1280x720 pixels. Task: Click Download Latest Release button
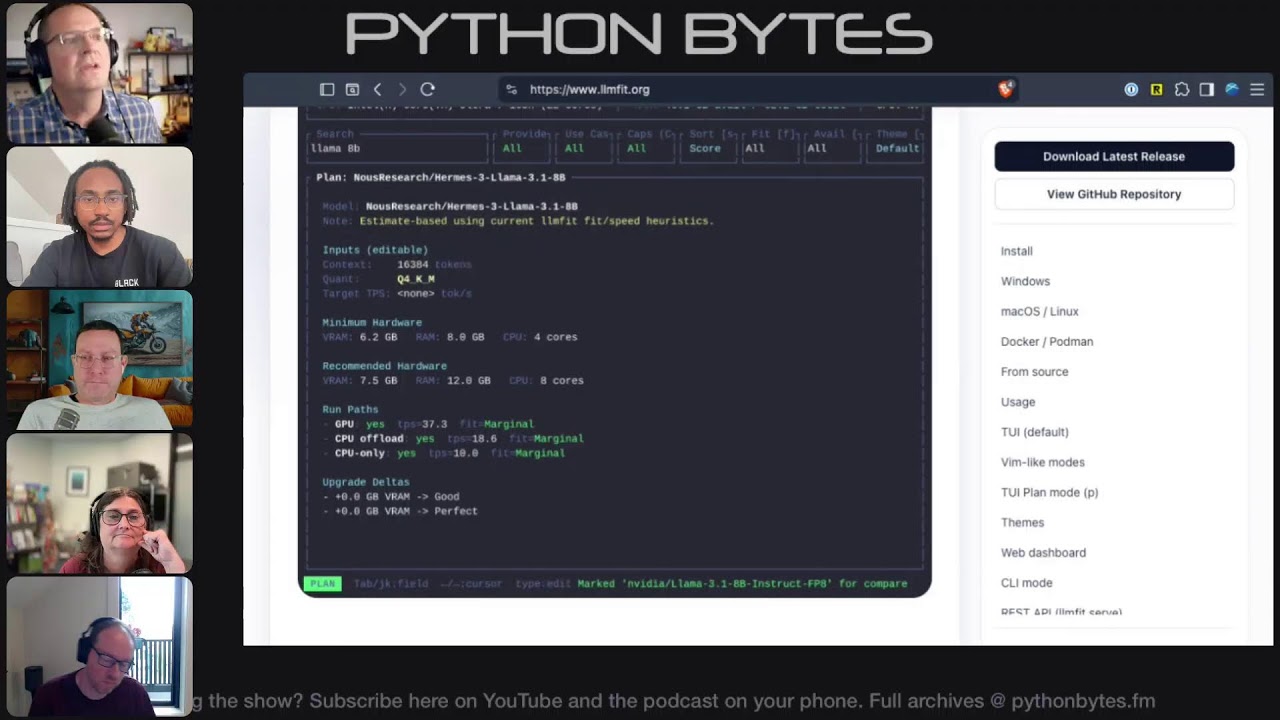[x=1114, y=156]
